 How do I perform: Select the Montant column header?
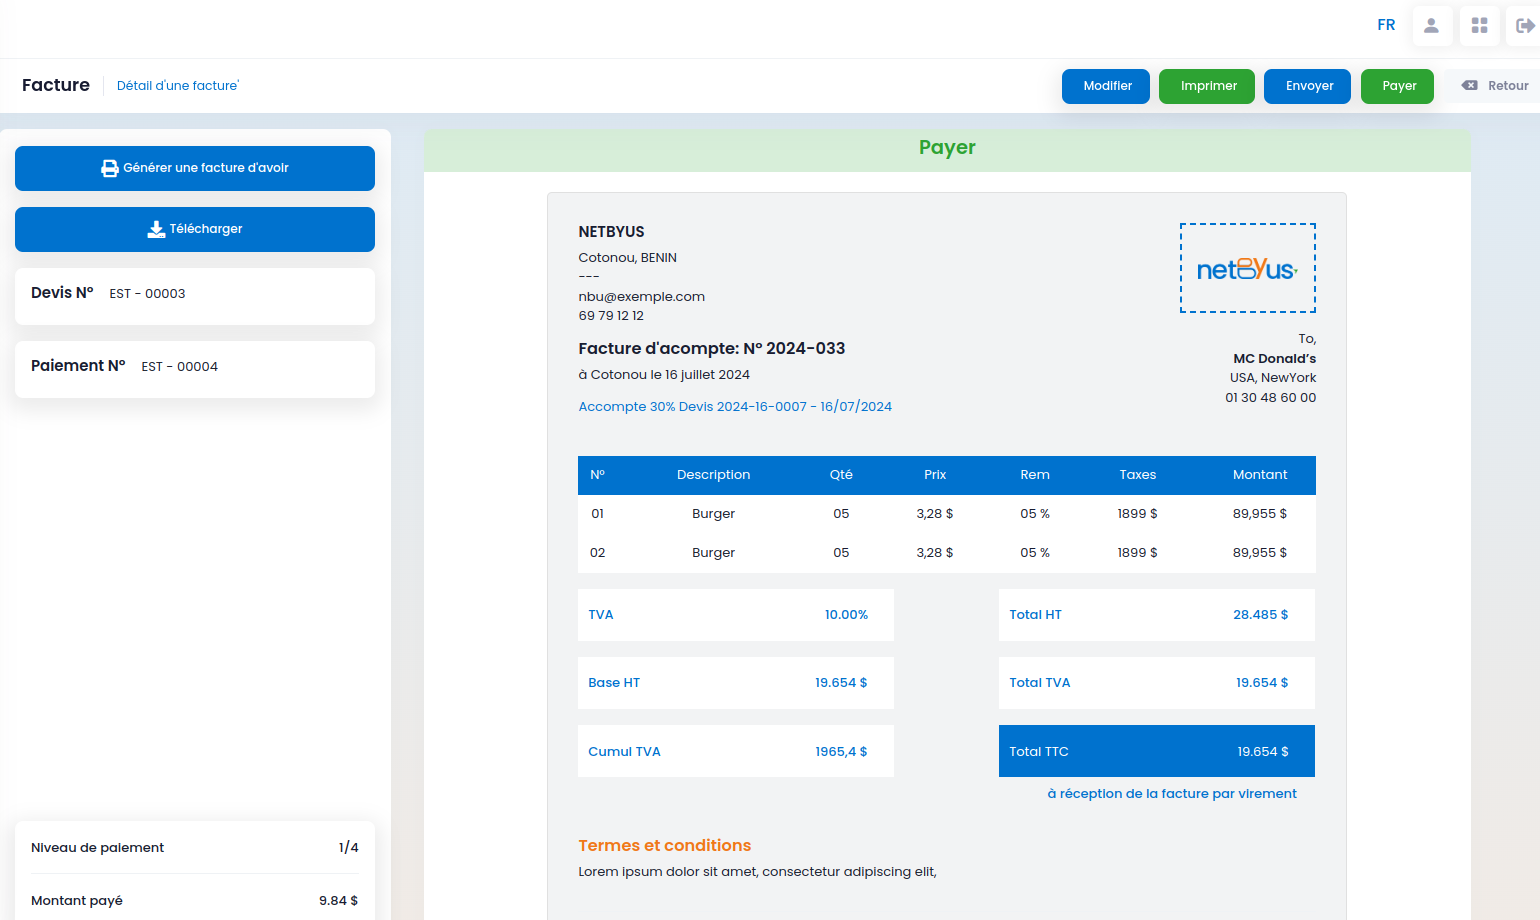pos(1260,475)
